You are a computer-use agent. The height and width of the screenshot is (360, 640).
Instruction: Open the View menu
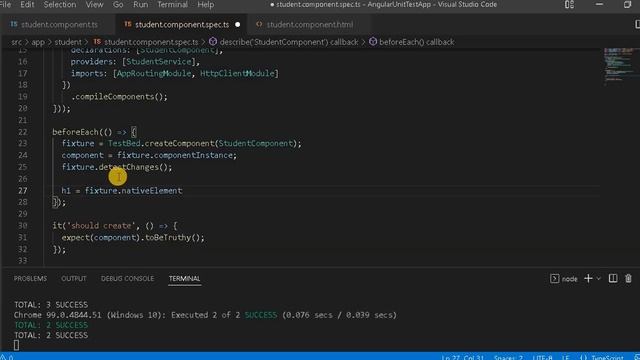94,4
